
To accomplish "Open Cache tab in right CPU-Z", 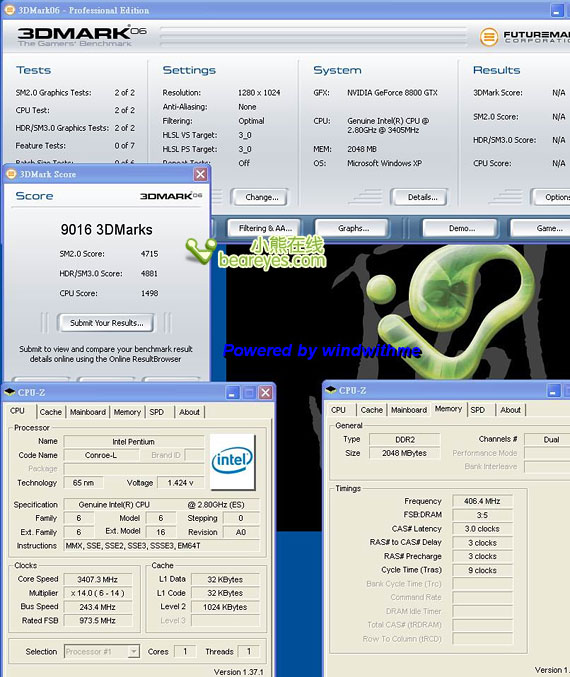I will point(372,410).
